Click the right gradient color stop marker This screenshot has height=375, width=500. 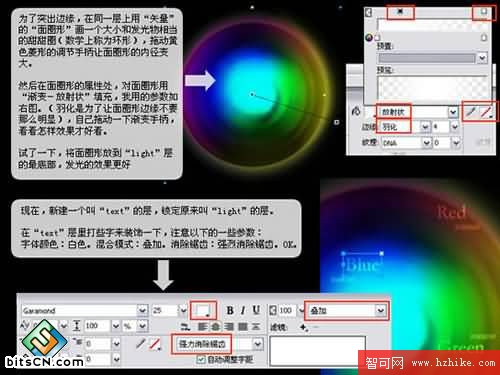(484, 38)
